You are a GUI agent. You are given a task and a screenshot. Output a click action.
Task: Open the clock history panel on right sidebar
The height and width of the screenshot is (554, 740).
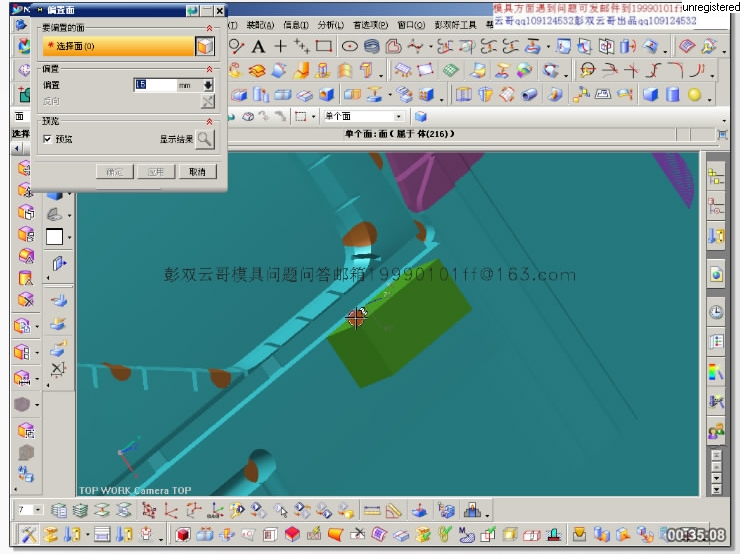coord(716,312)
